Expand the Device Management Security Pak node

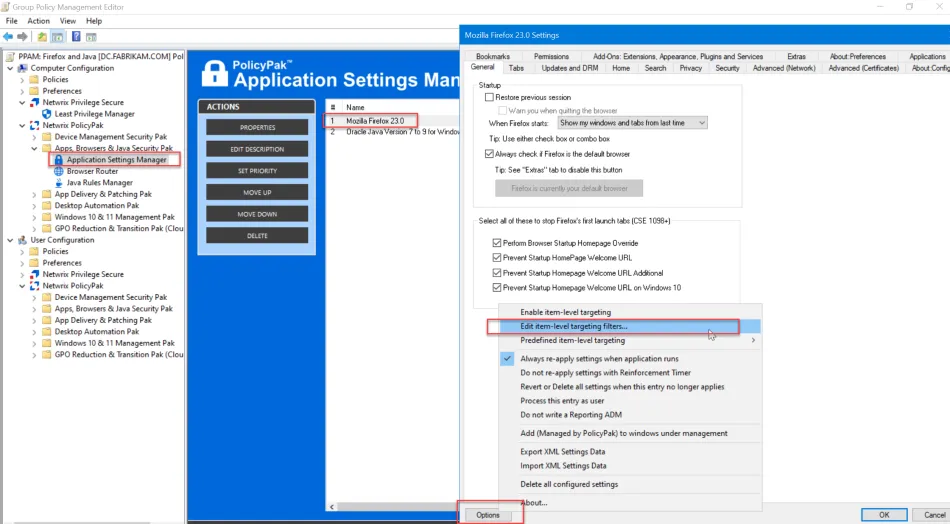[x=34, y=137]
